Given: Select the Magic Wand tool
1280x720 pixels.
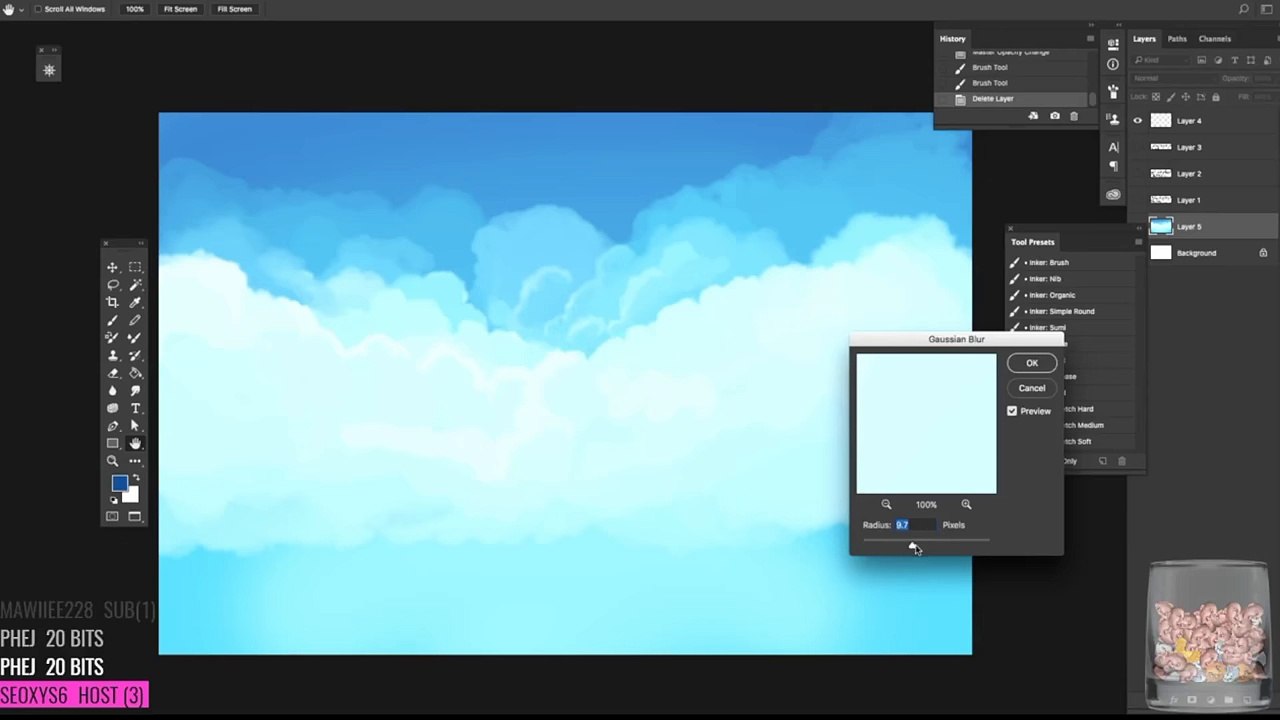Looking at the screenshot, I should 135,285.
